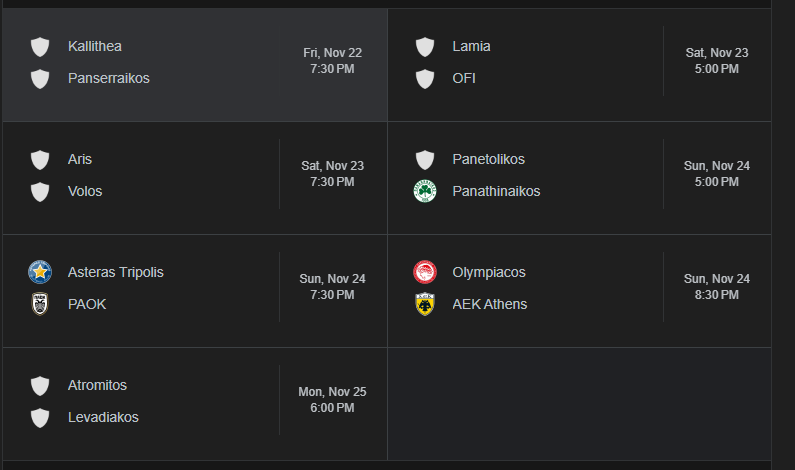Image resolution: width=795 pixels, height=470 pixels.
Task: Click the Panetolikos shield icon
Action: [x=425, y=160]
